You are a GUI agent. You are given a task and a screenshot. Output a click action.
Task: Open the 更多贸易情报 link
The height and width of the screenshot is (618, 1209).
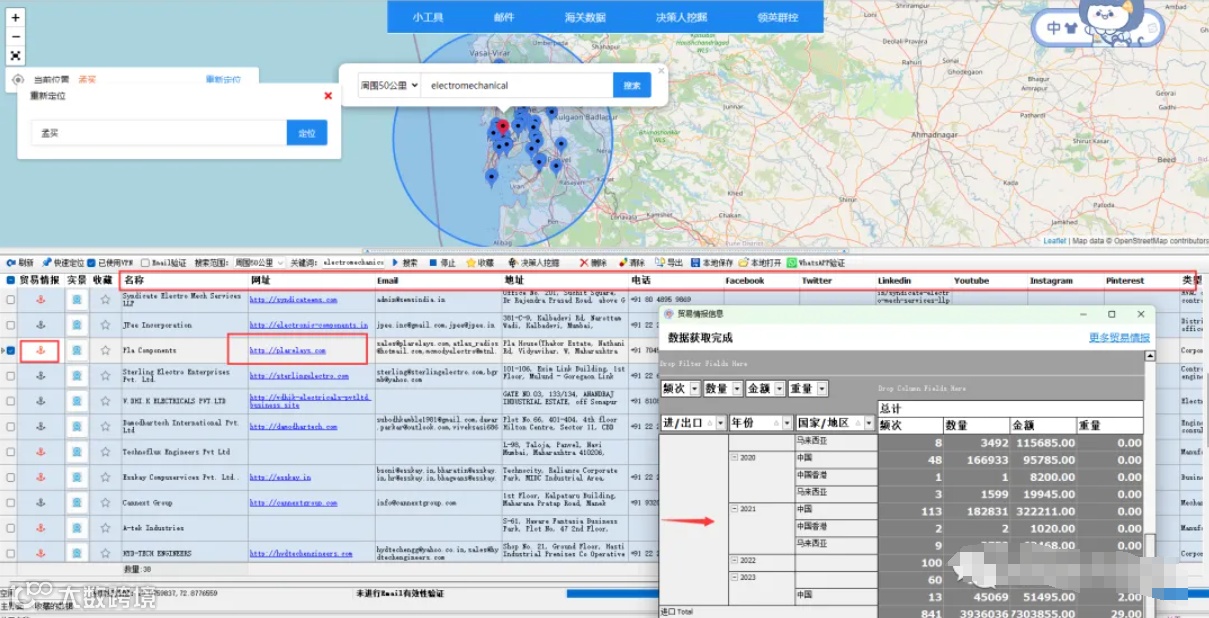(x=1118, y=338)
